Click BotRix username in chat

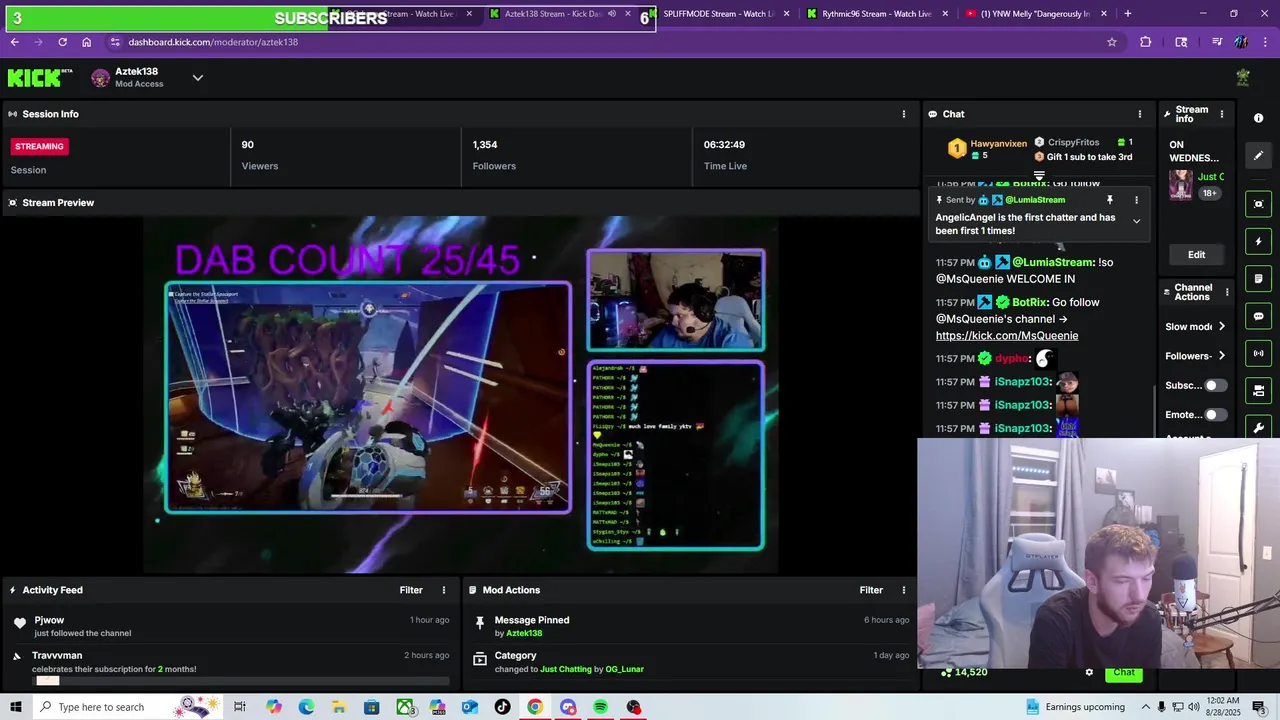pos(1030,302)
